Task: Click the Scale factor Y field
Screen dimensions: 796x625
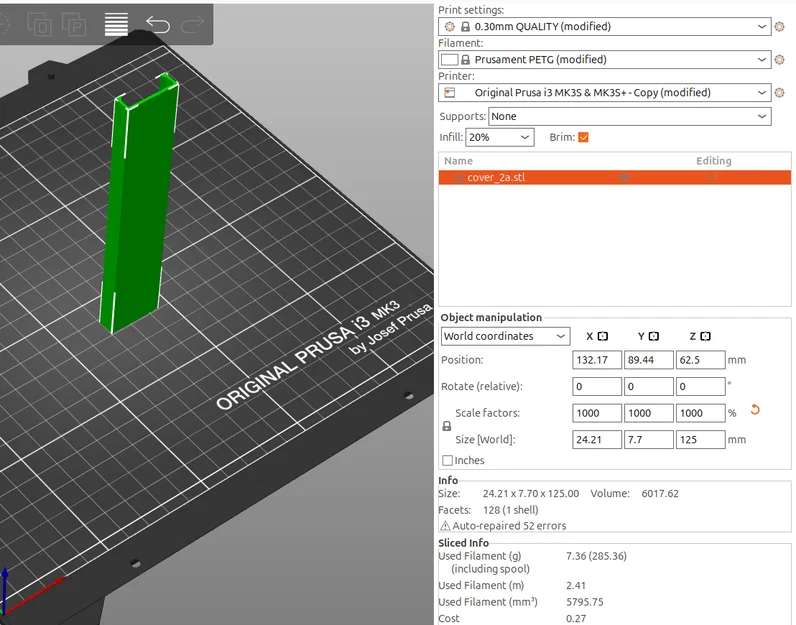Action: (x=648, y=413)
